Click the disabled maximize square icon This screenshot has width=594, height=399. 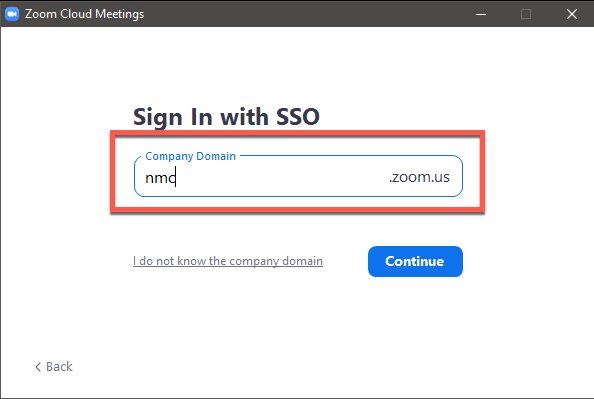526,14
